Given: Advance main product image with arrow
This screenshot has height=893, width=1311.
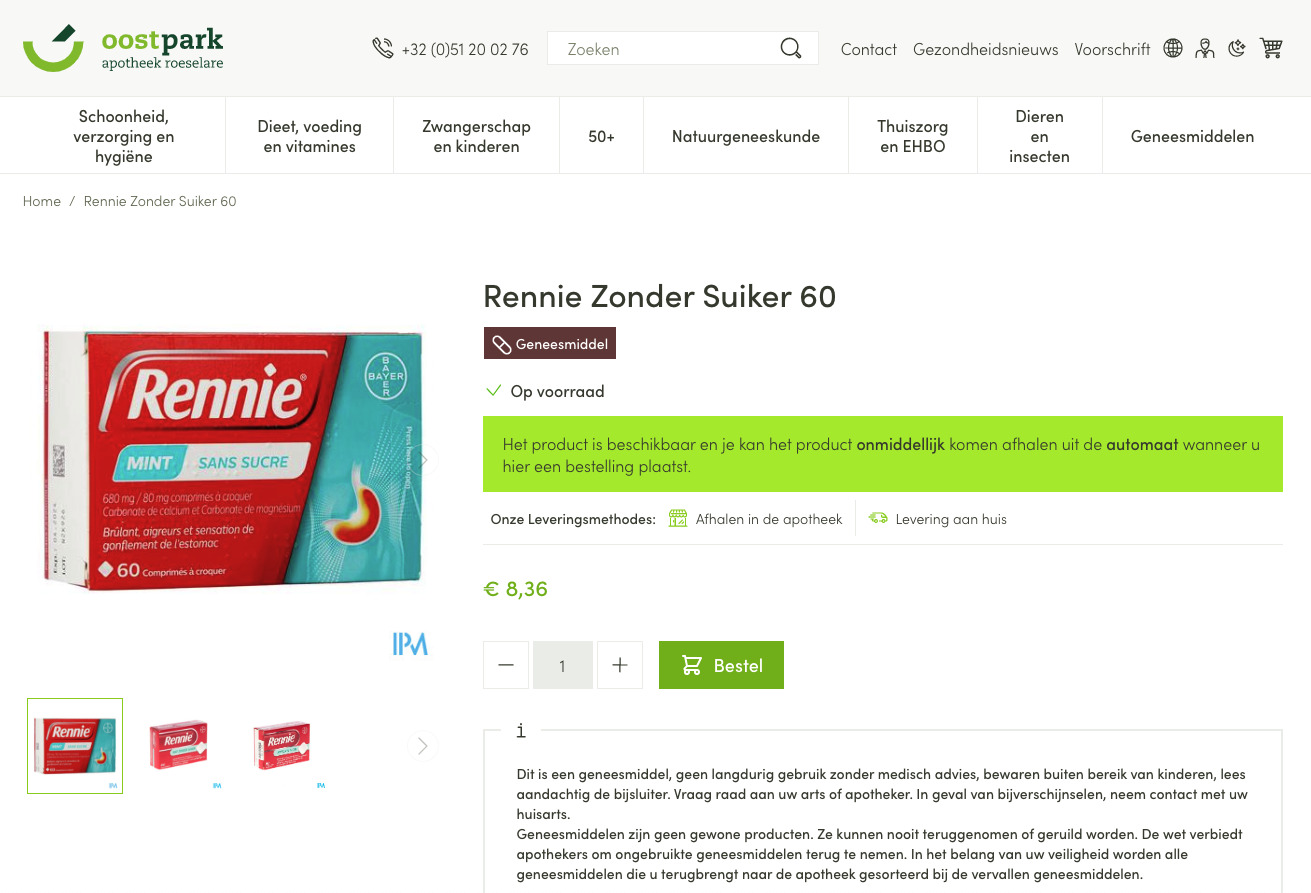Looking at the screenshot, I should (423, 460).
